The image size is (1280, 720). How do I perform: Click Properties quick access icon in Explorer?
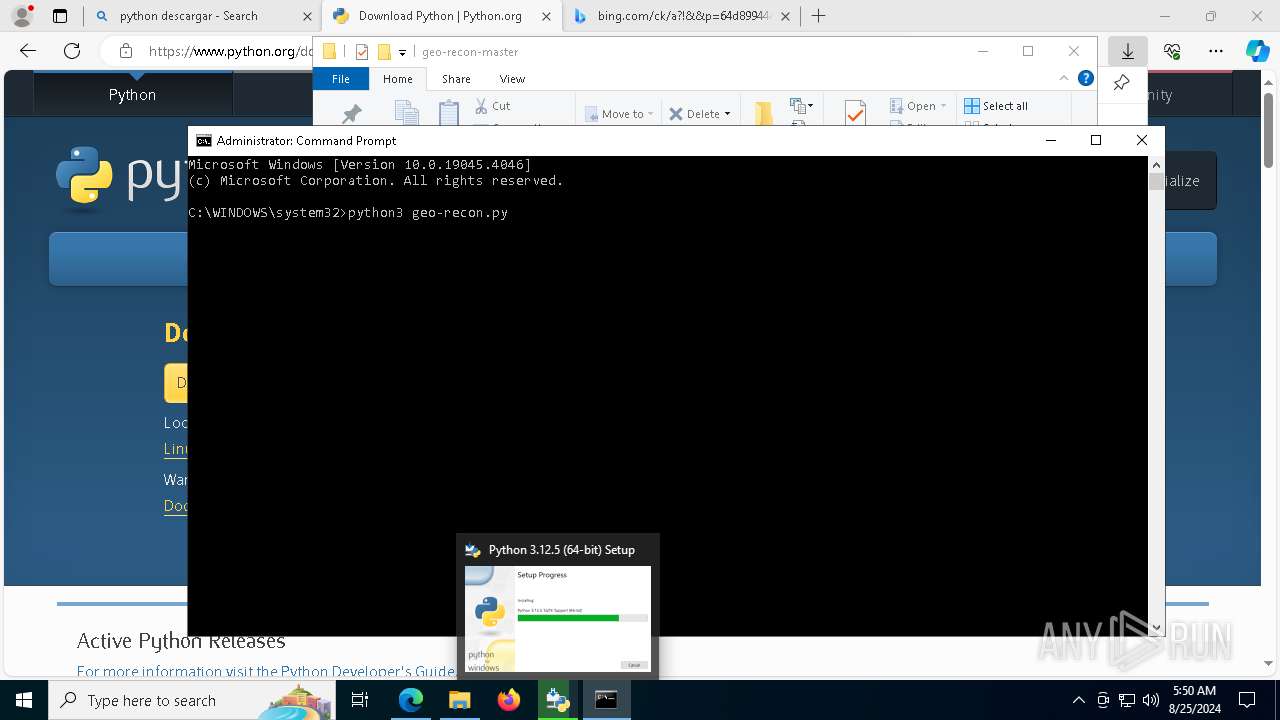pyautogui.click(x=362, y=52)
